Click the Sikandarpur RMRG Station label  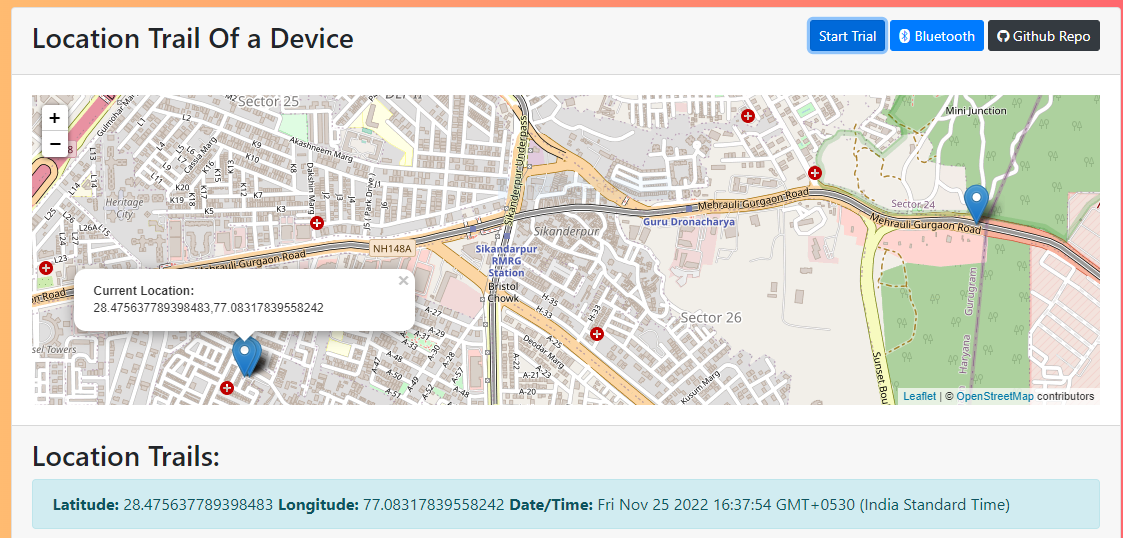(x=506, y=260)
